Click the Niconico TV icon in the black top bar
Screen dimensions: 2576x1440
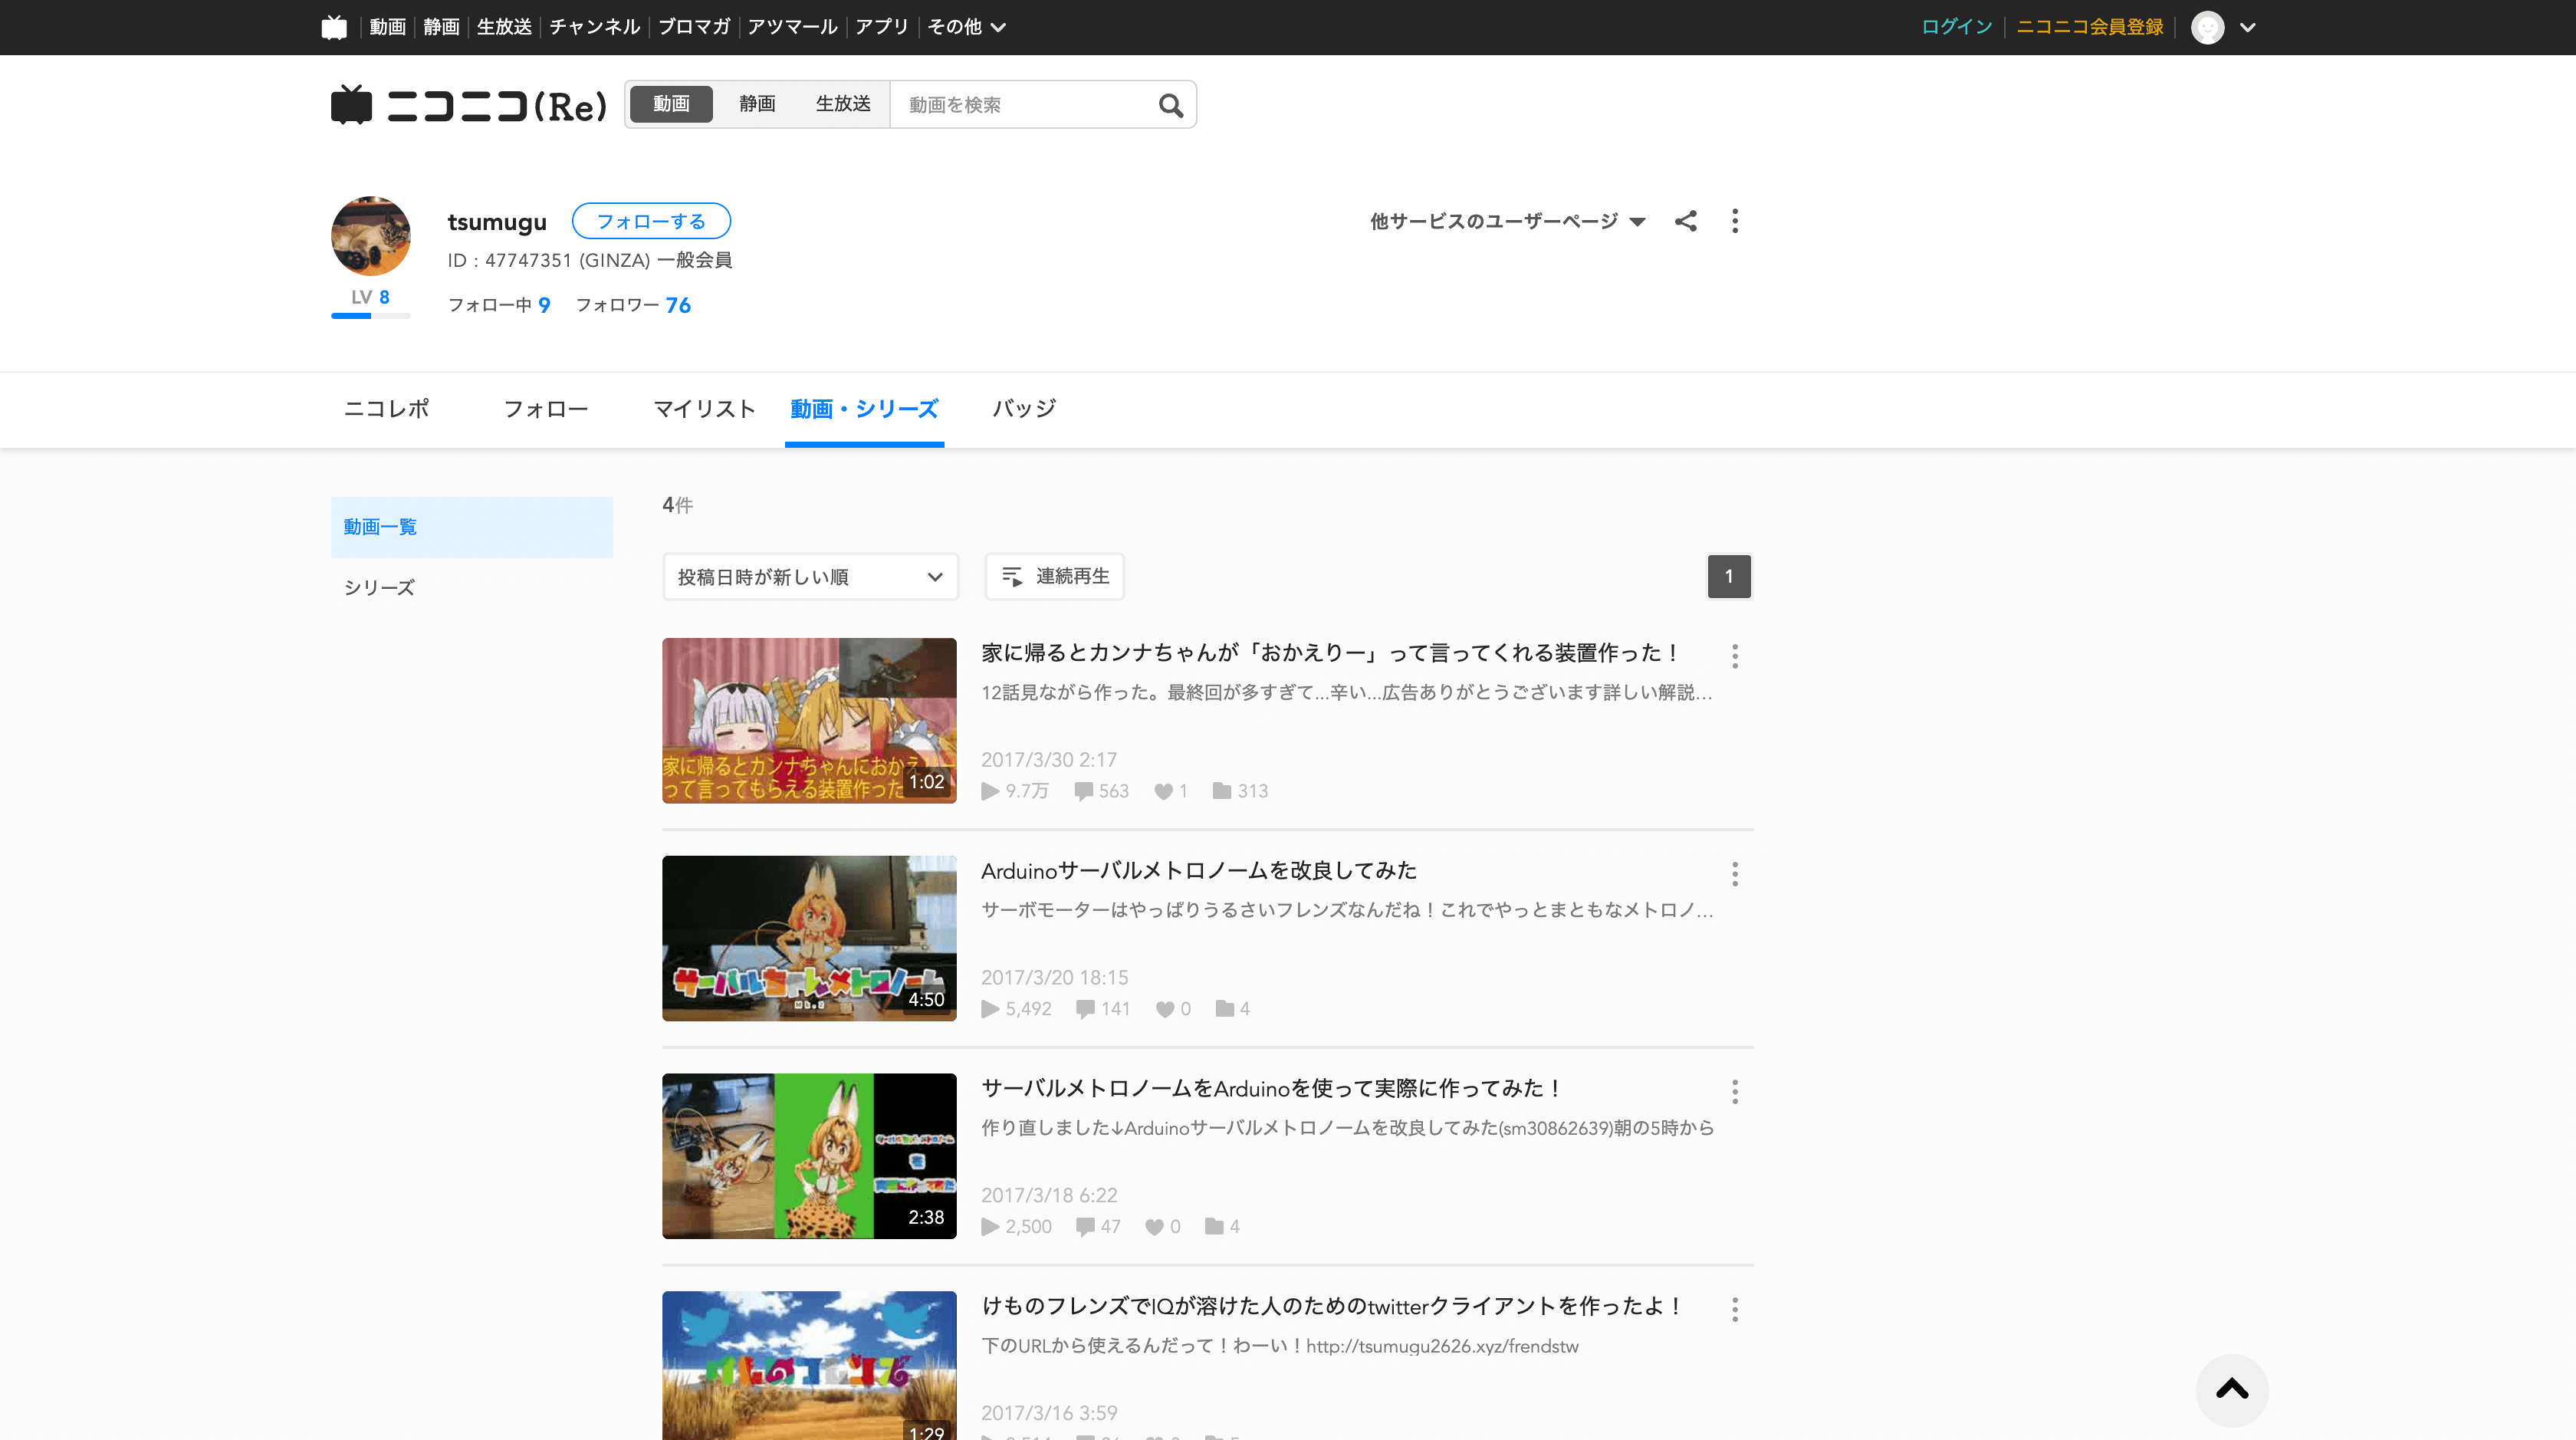pos(334,26)
